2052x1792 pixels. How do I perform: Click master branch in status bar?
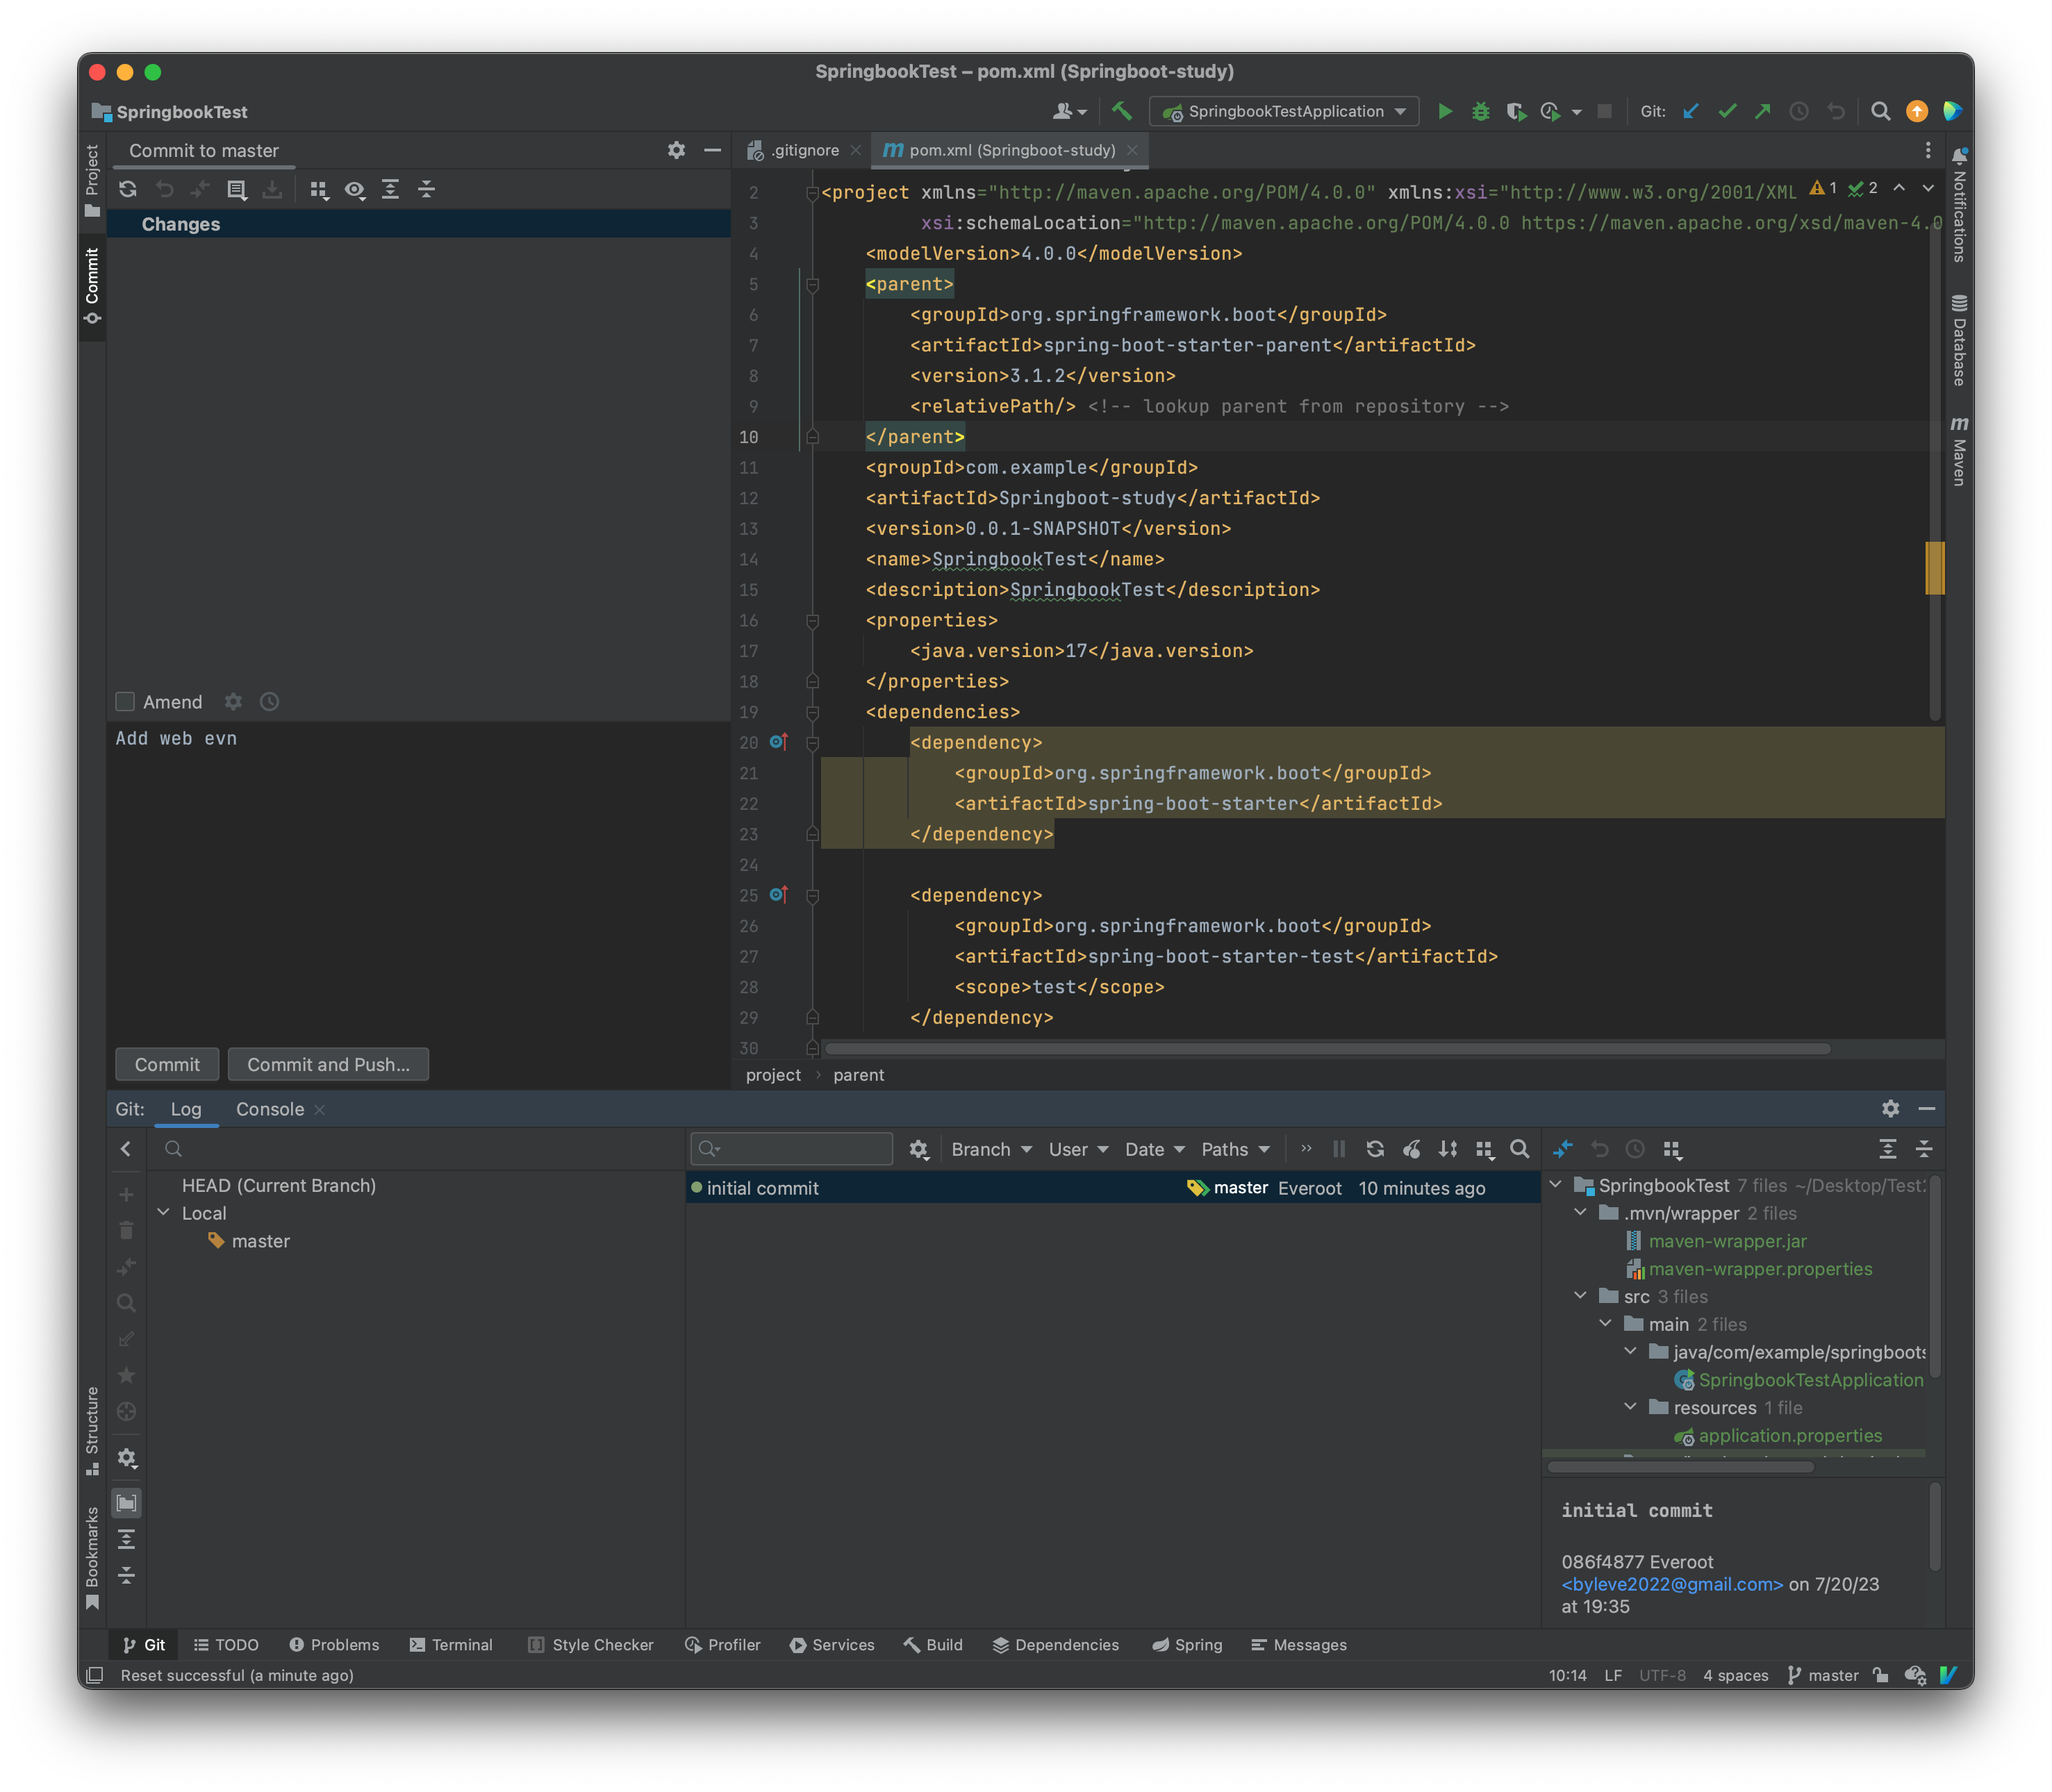tap(1823, 1675)
